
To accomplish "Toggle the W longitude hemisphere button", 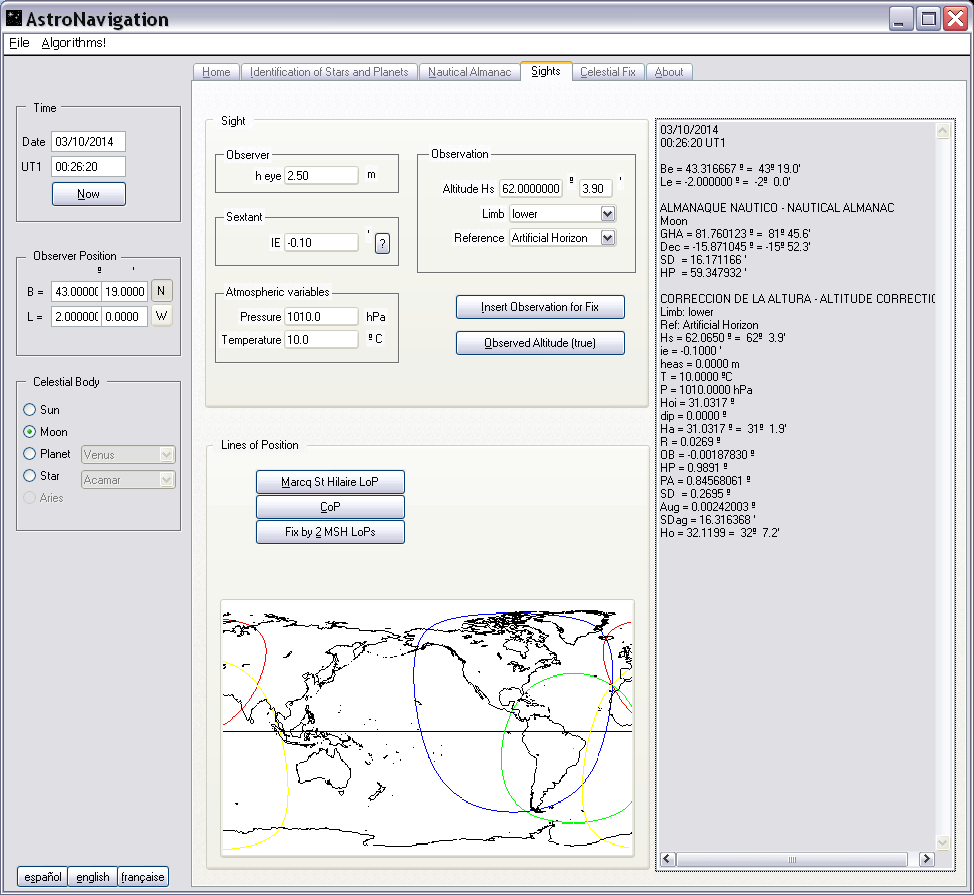I will (162, 316).
